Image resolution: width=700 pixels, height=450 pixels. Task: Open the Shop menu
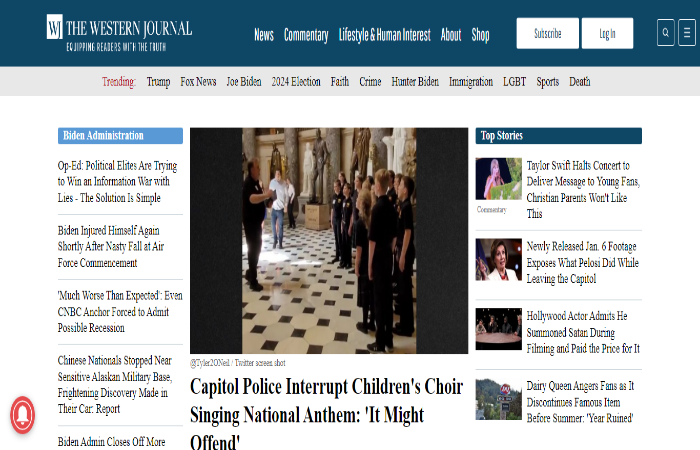coord(480,34)
